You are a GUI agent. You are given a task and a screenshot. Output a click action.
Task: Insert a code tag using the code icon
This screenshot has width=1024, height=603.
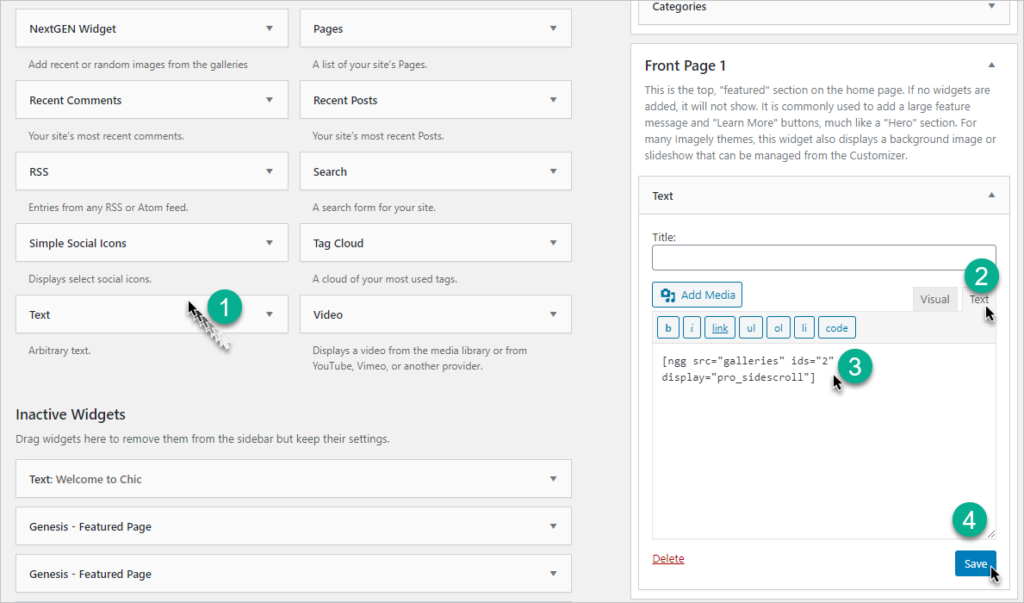[x=836, y=327]
